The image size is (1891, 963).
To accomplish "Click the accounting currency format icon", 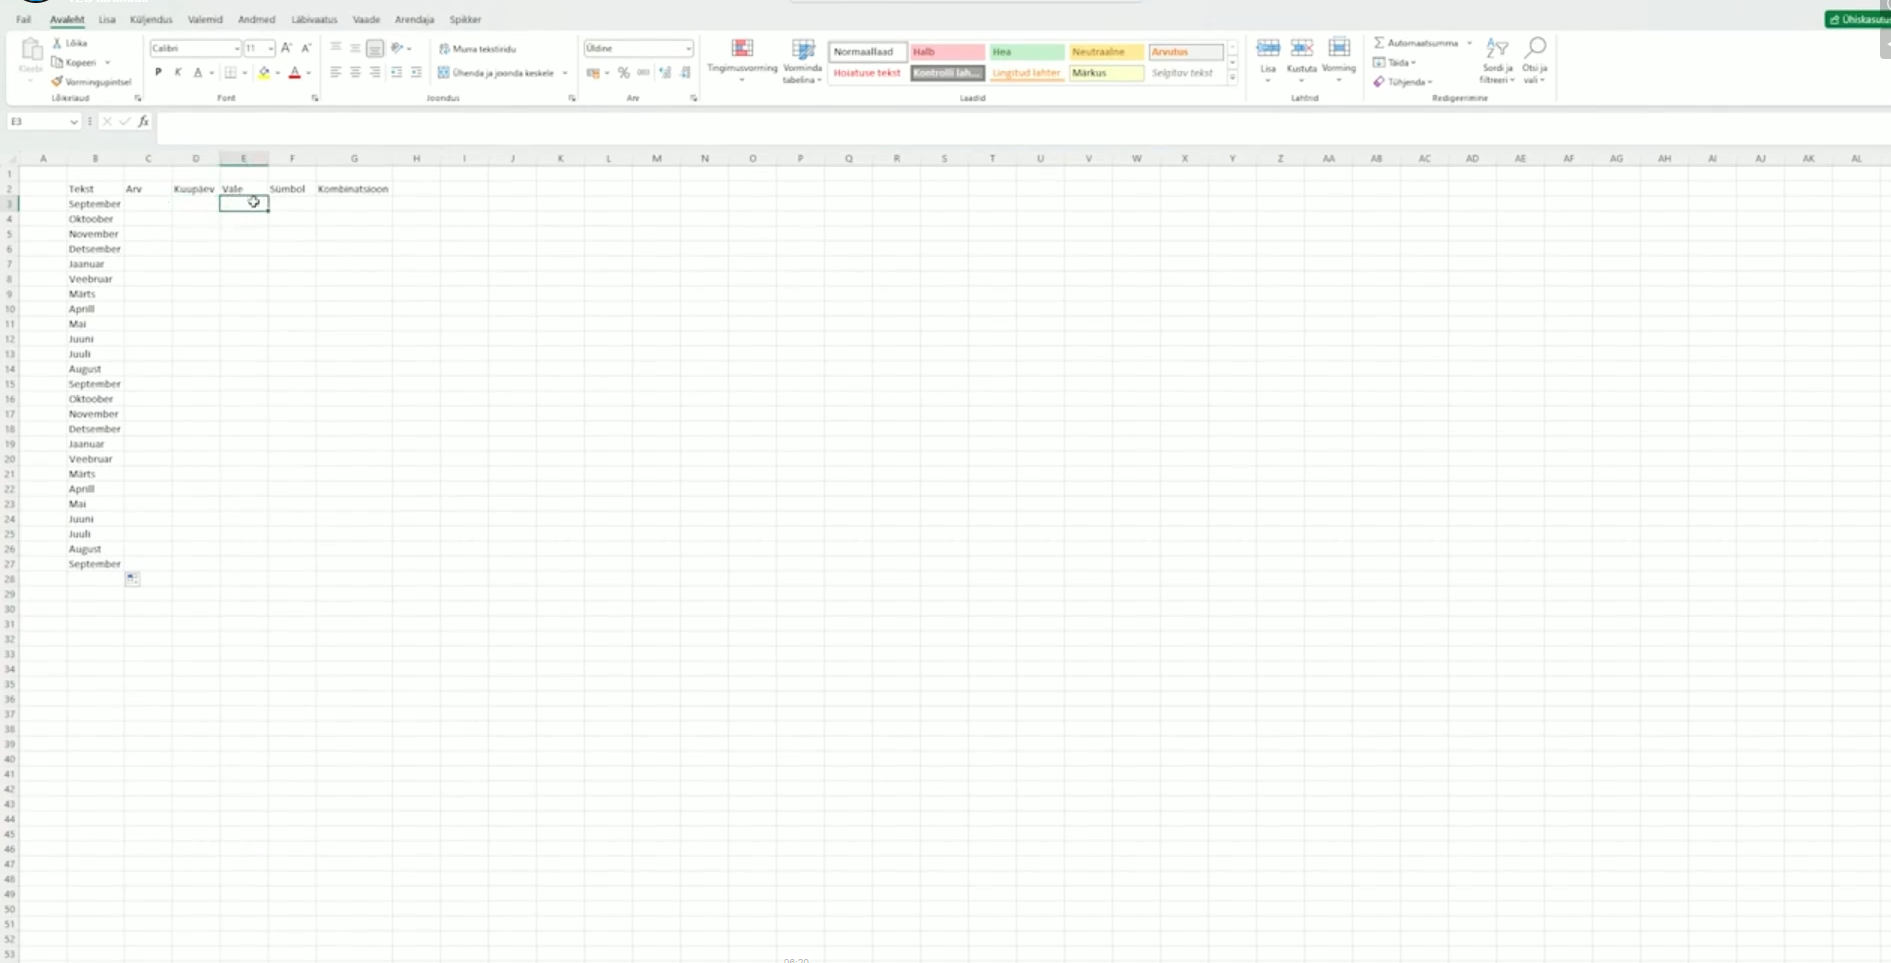I will pyautogui.click(x=593, y=73).
